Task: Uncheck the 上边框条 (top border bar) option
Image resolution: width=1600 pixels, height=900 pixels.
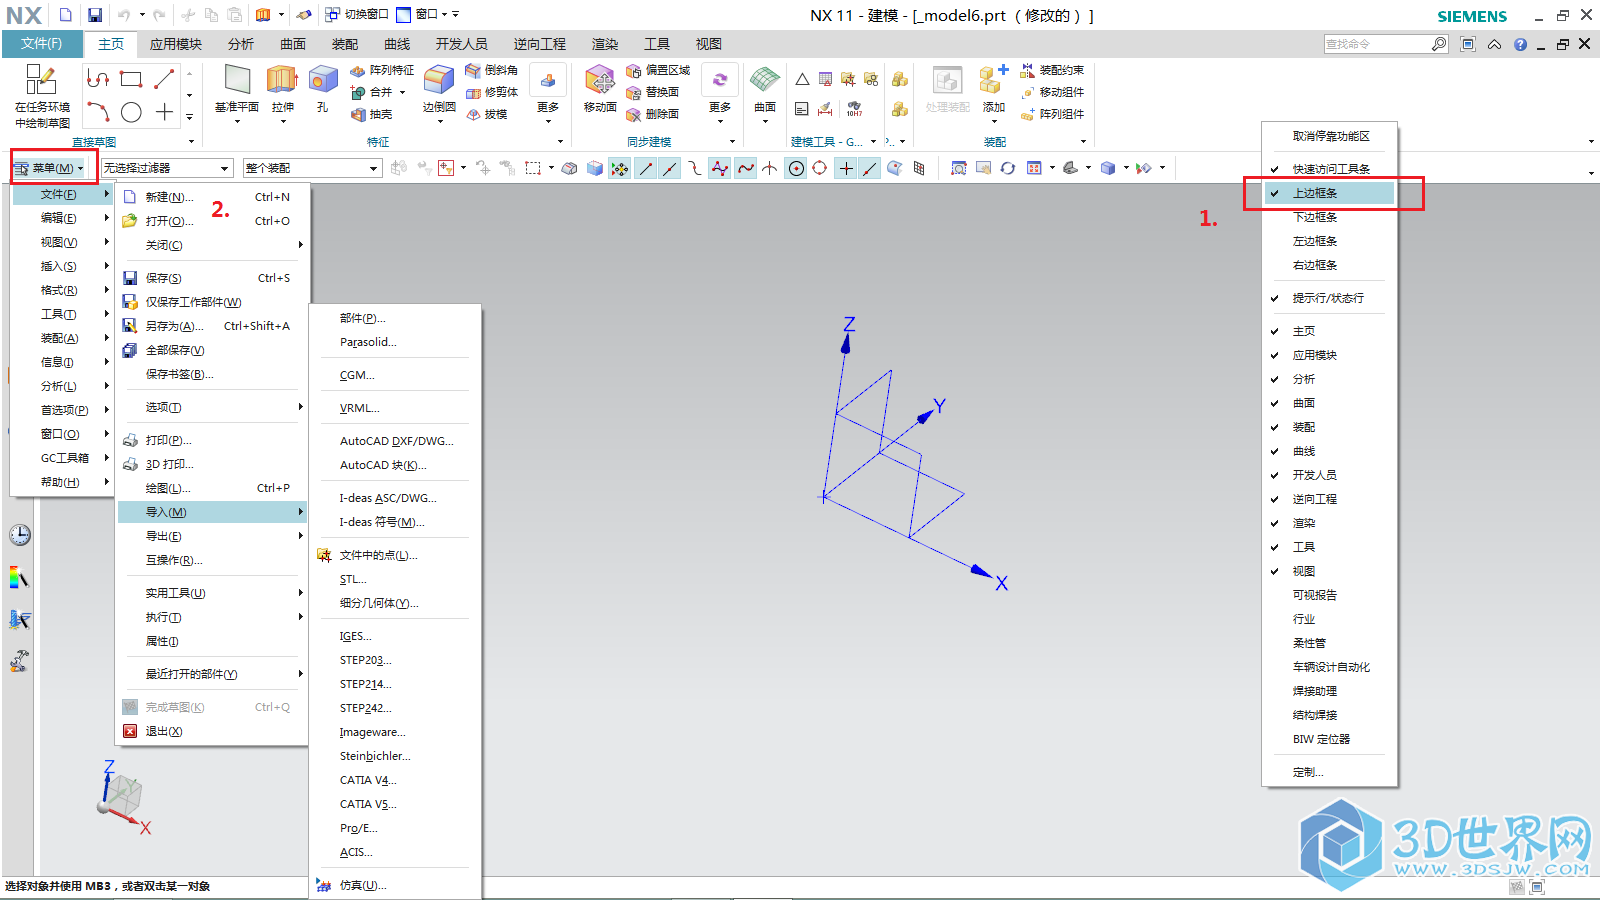Action: [x=1329, y=193]
